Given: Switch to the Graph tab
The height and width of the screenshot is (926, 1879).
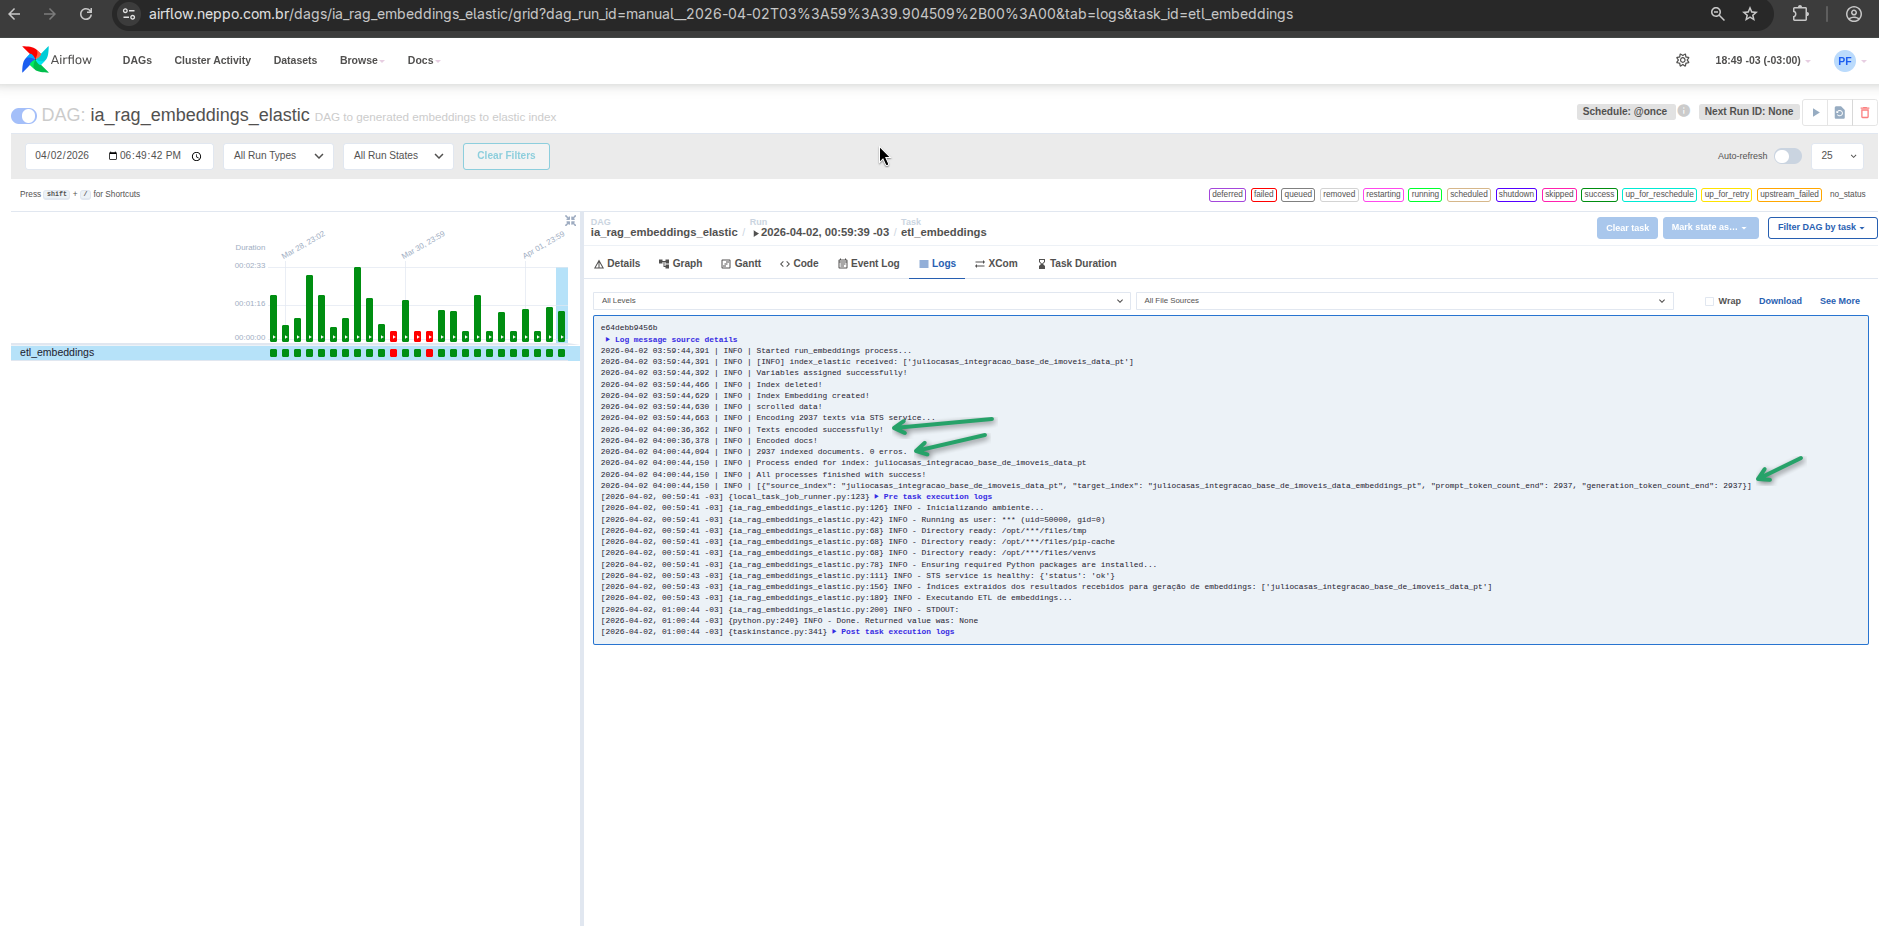Looking at the screenshot, I should (680, 264).
